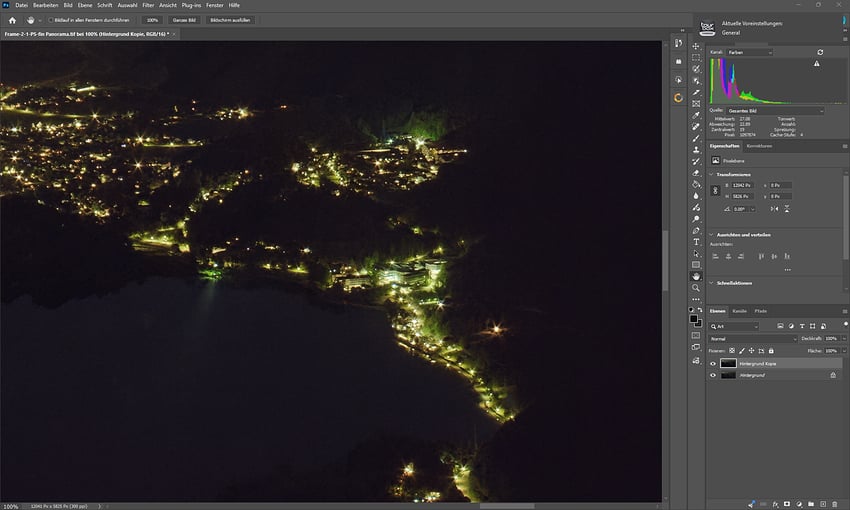Select the Paint Bucket tool

click(696, 184)
